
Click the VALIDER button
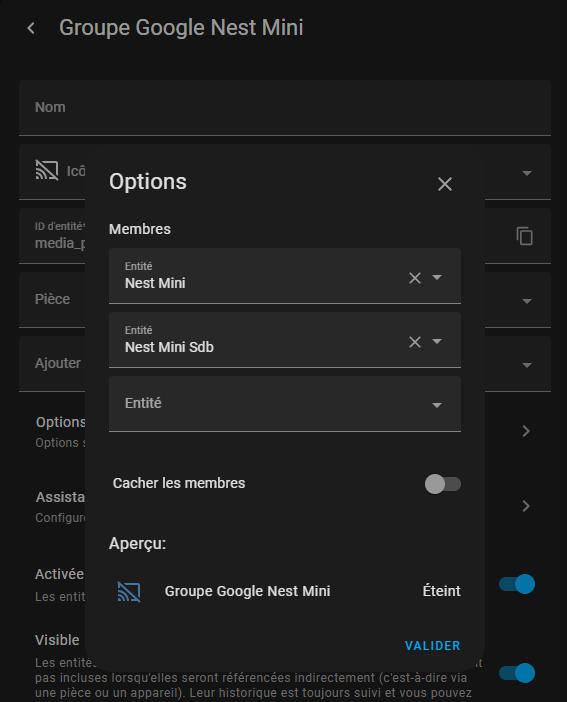tap(433, 646)
